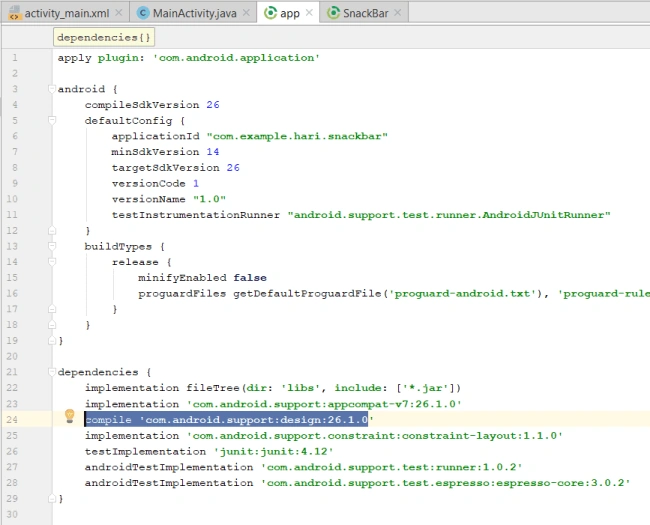
Task: Click the MainActivity.java class icon
Action: (143, 13)
